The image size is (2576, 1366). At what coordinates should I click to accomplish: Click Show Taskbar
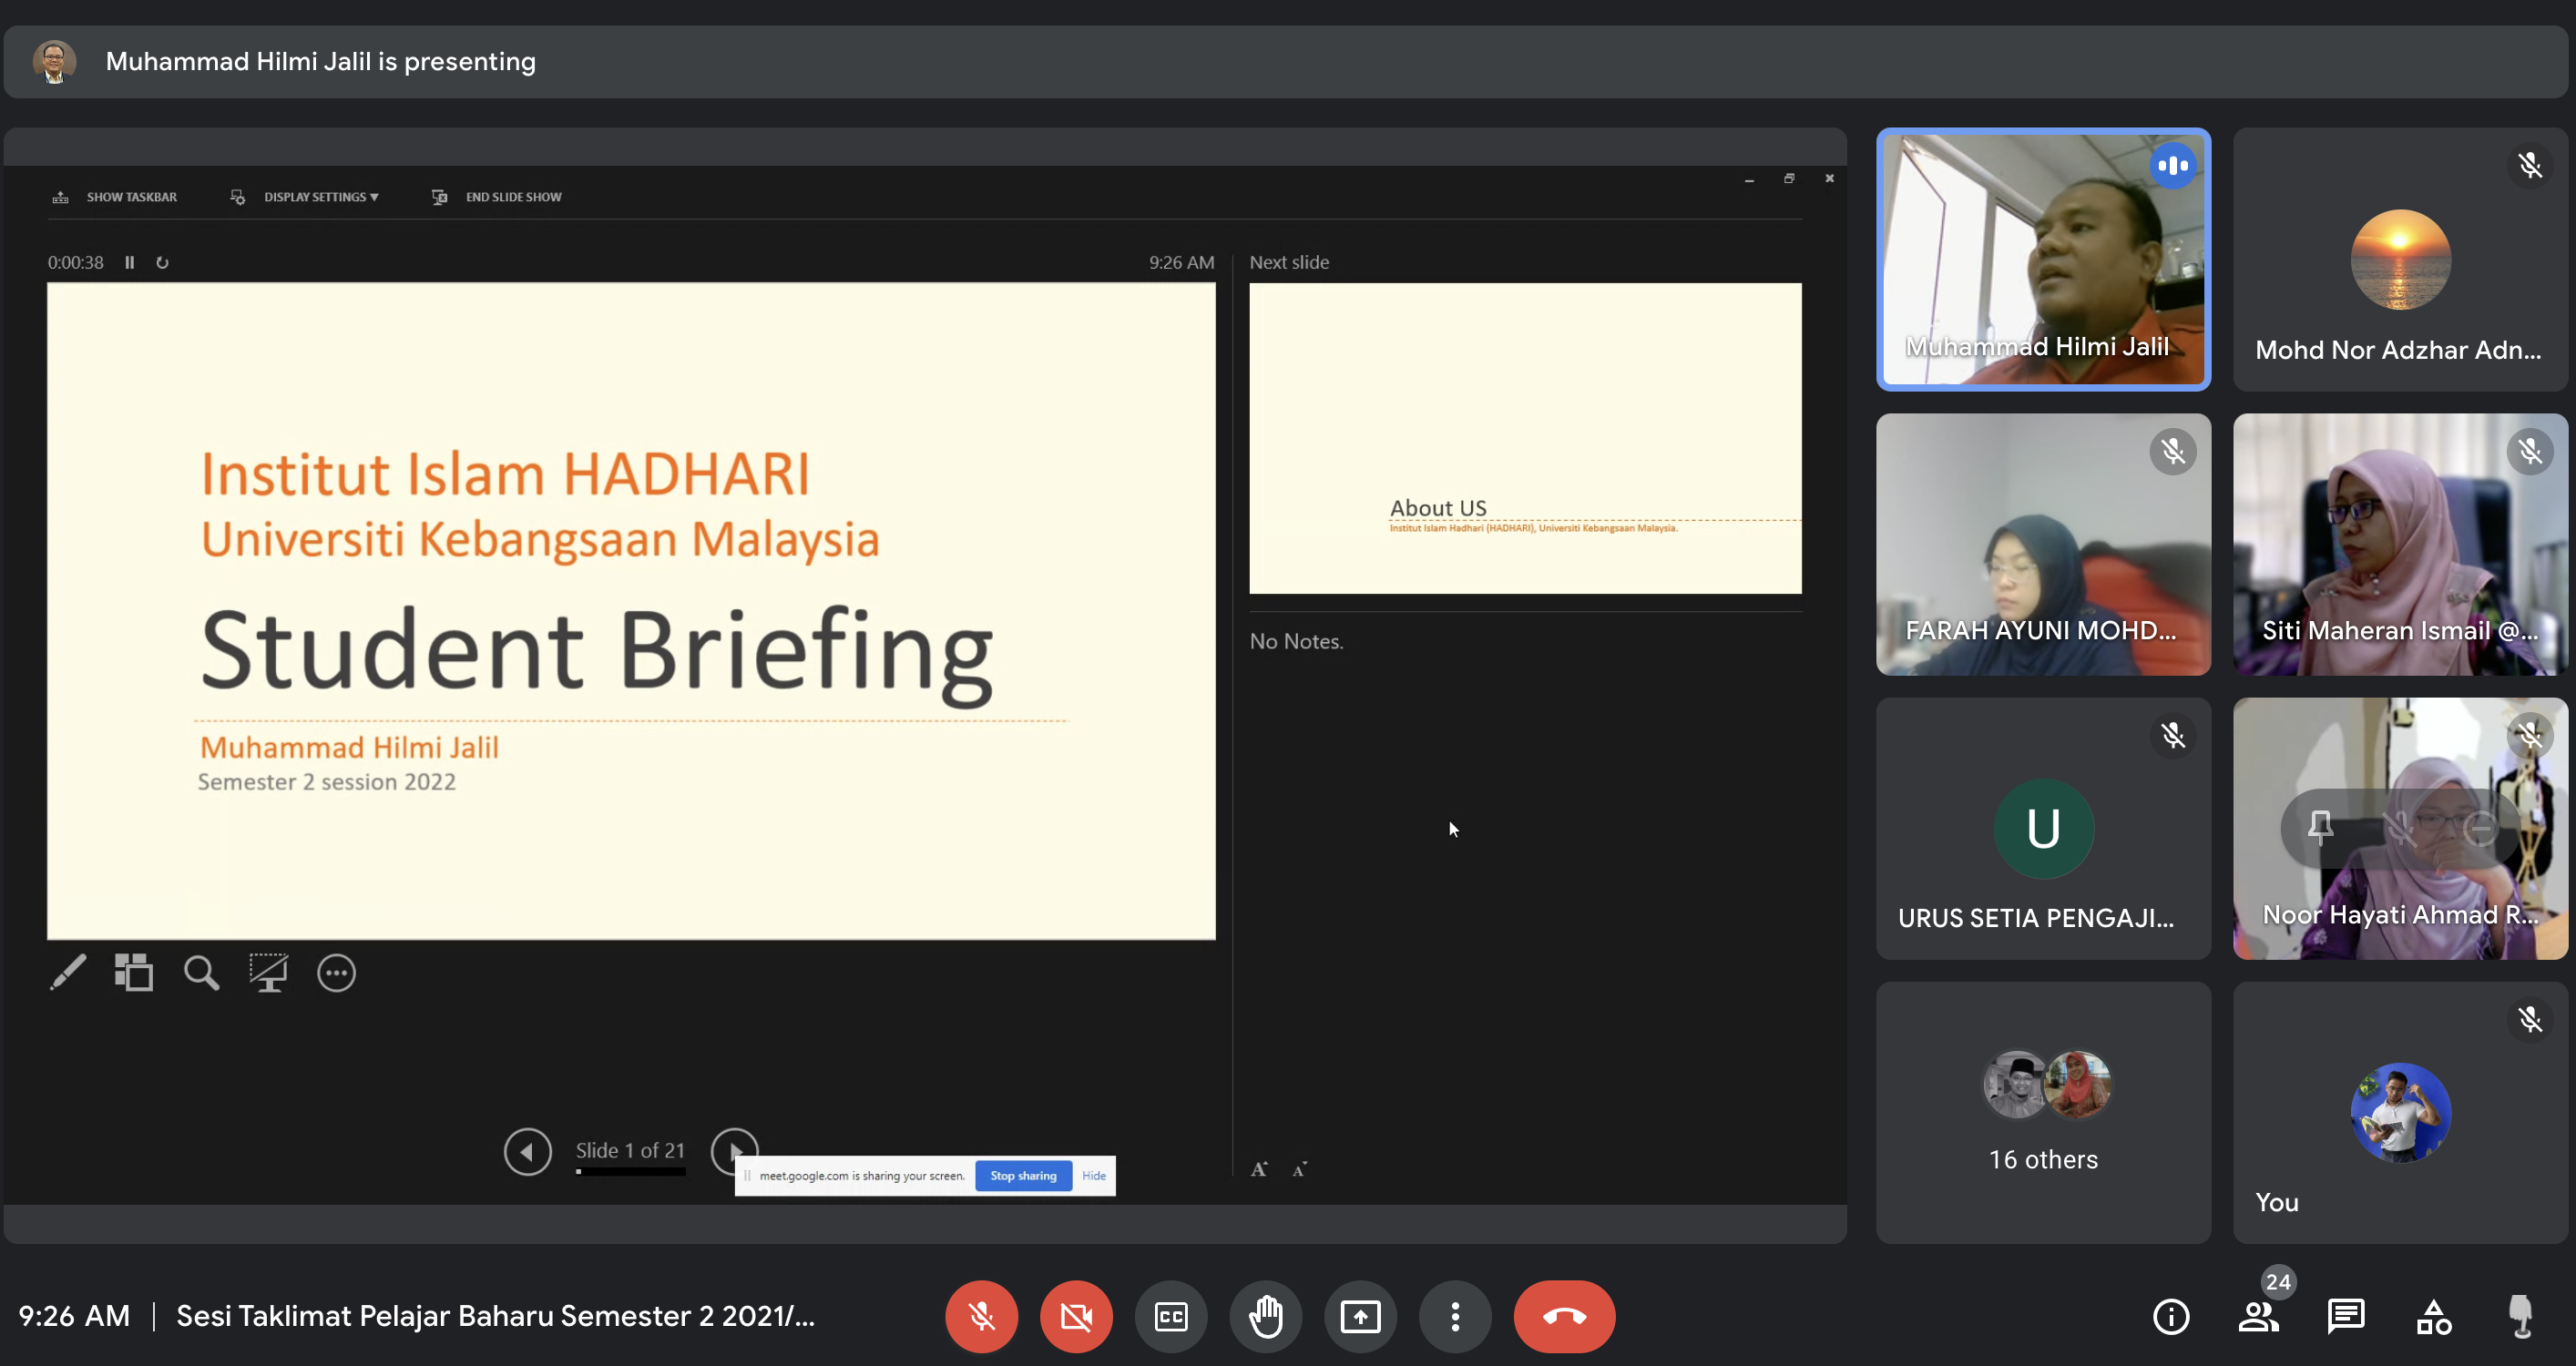coord(130,197)
